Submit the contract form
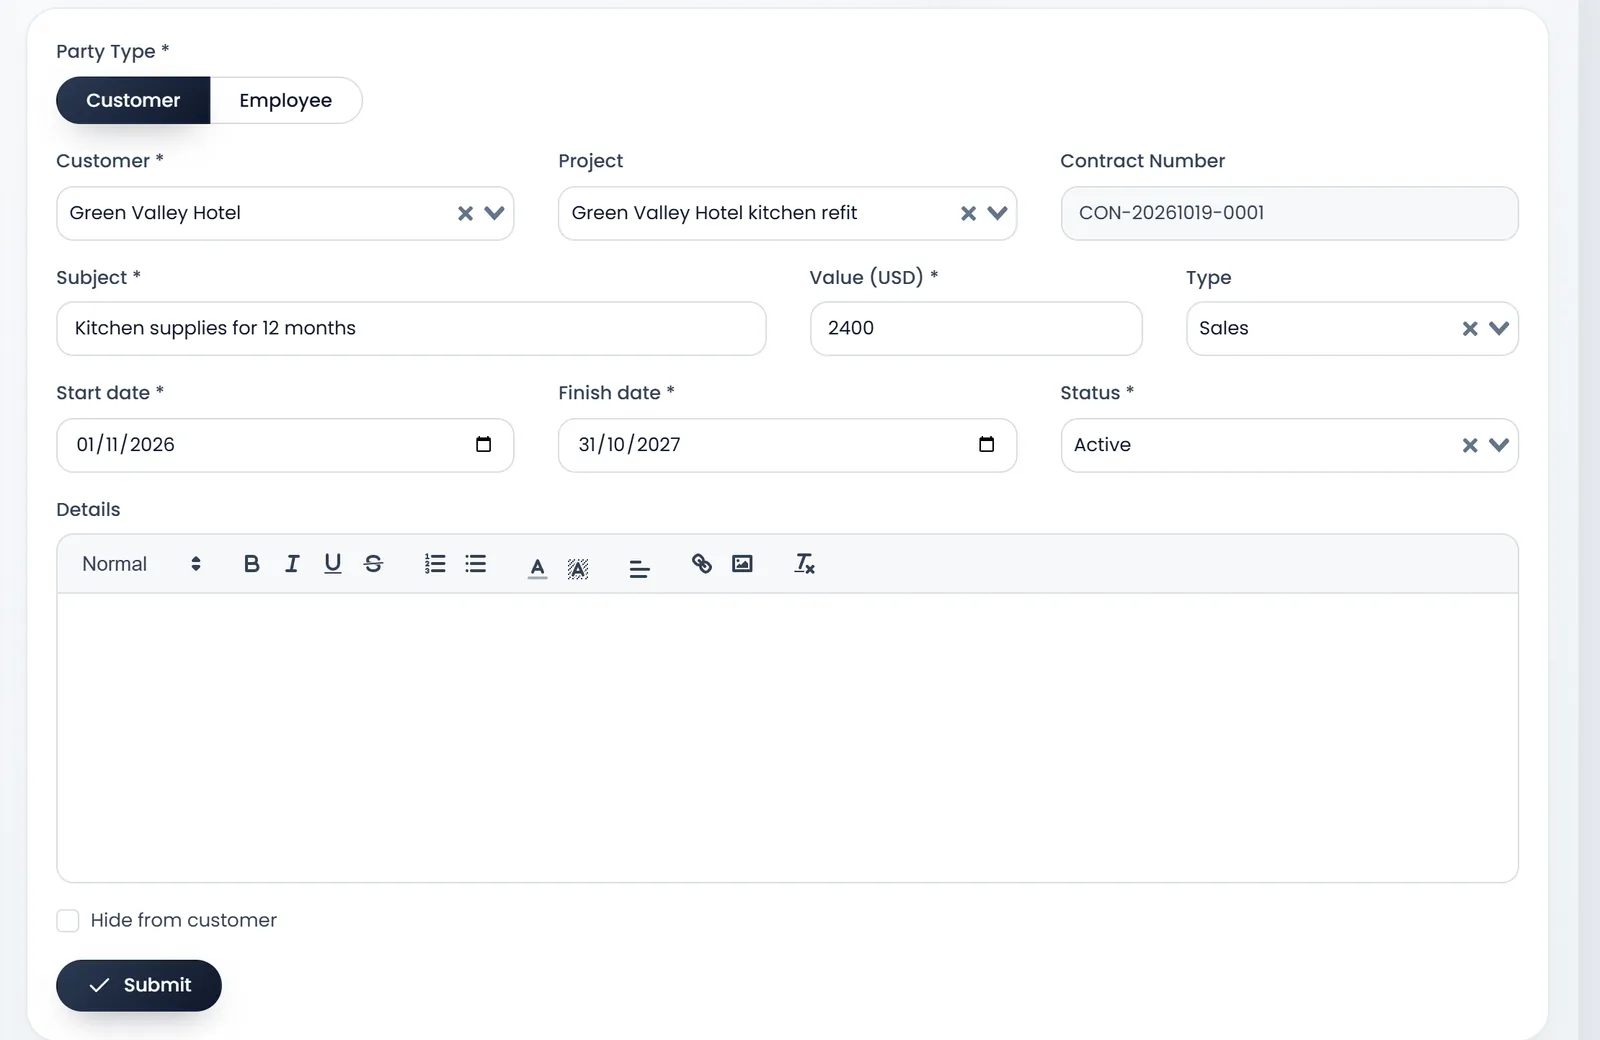The height and width of the screenshot is (1040, 1600). (x=139, y=985)
